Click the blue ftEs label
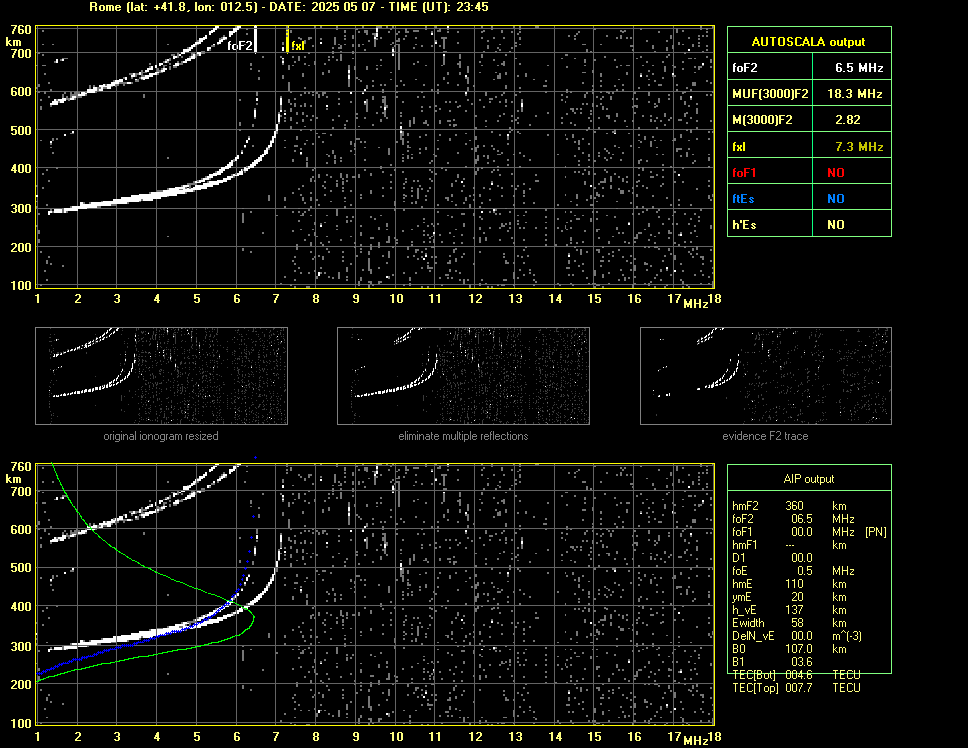This screenshot has width=968, height=748. click(x=743, y=199)
